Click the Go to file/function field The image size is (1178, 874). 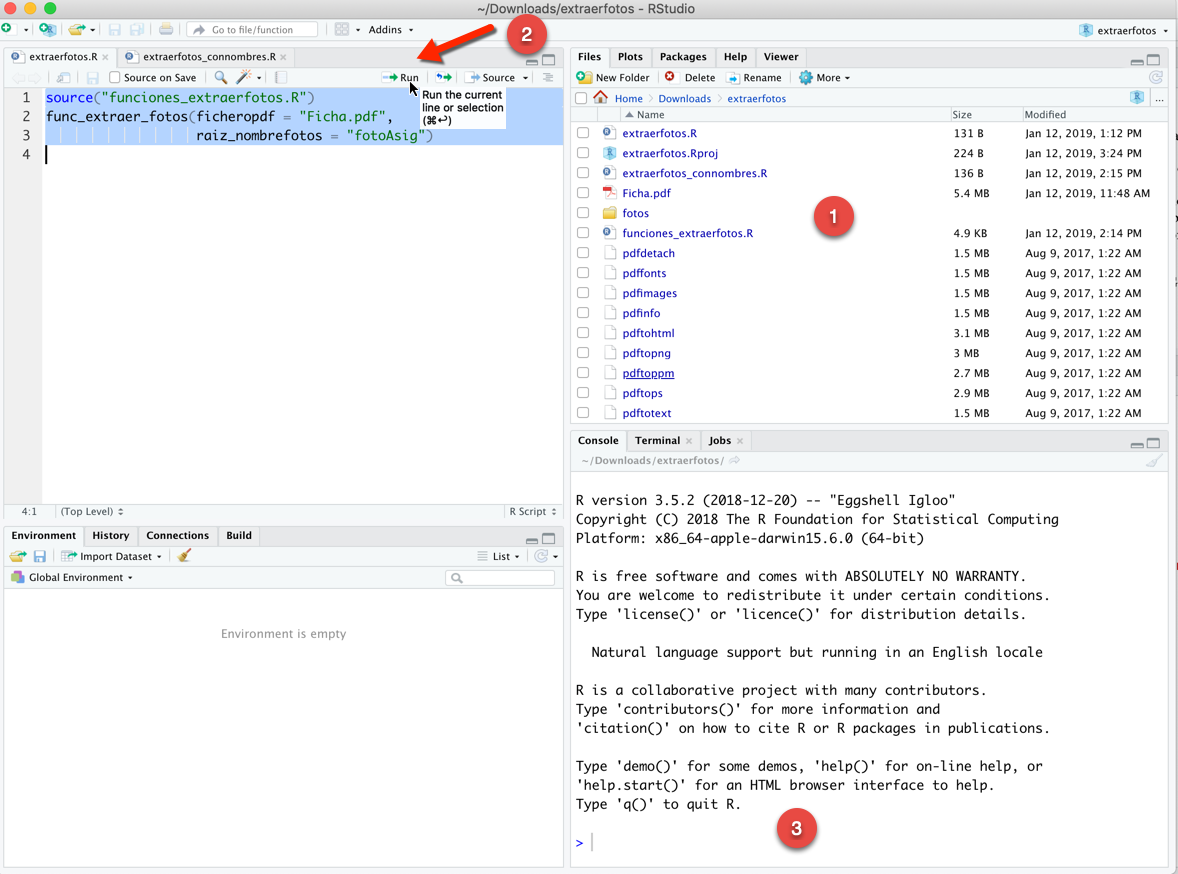point(253,29)
